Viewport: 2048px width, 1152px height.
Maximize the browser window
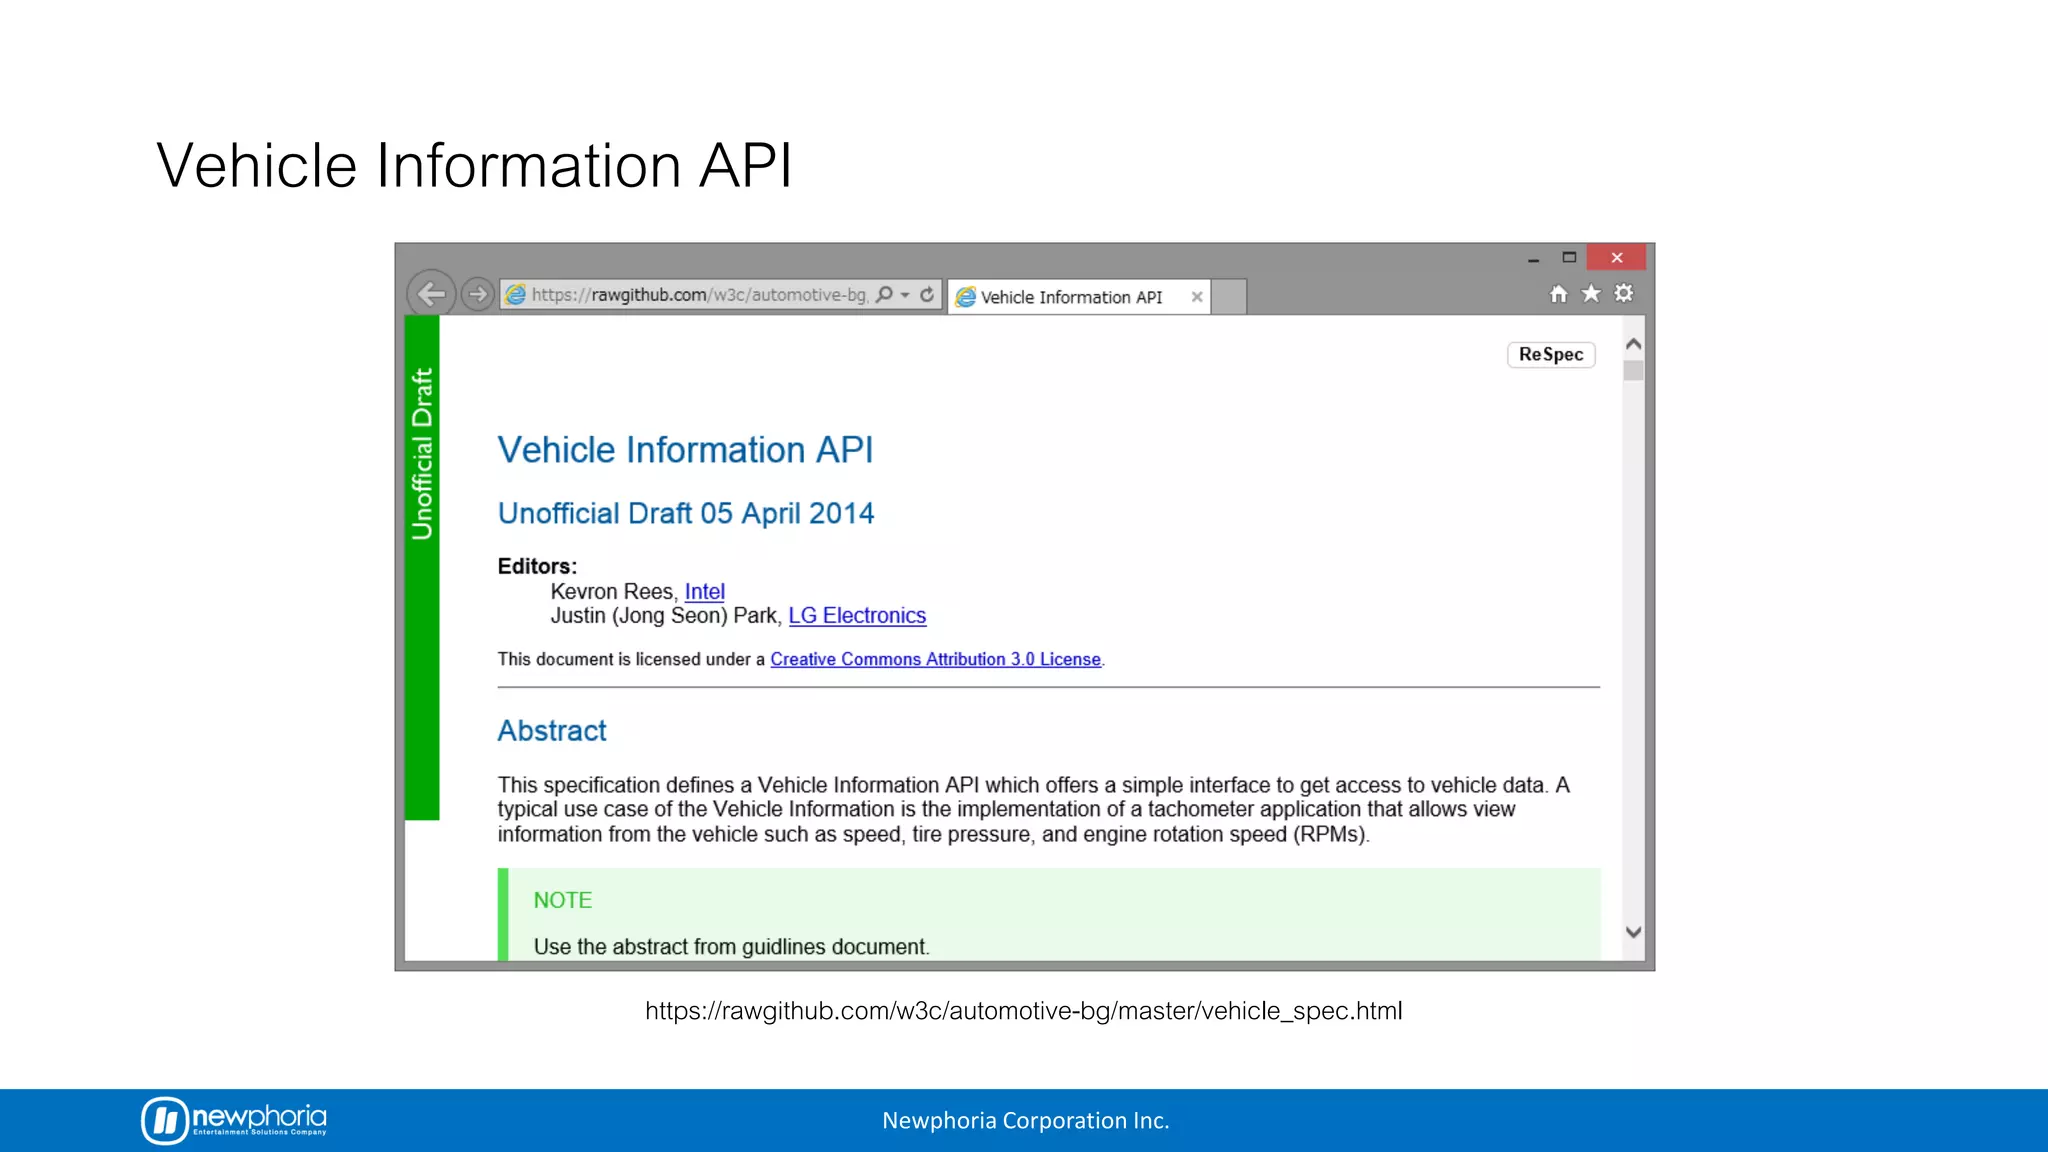pyautogui.click(x=1569, y=258)
